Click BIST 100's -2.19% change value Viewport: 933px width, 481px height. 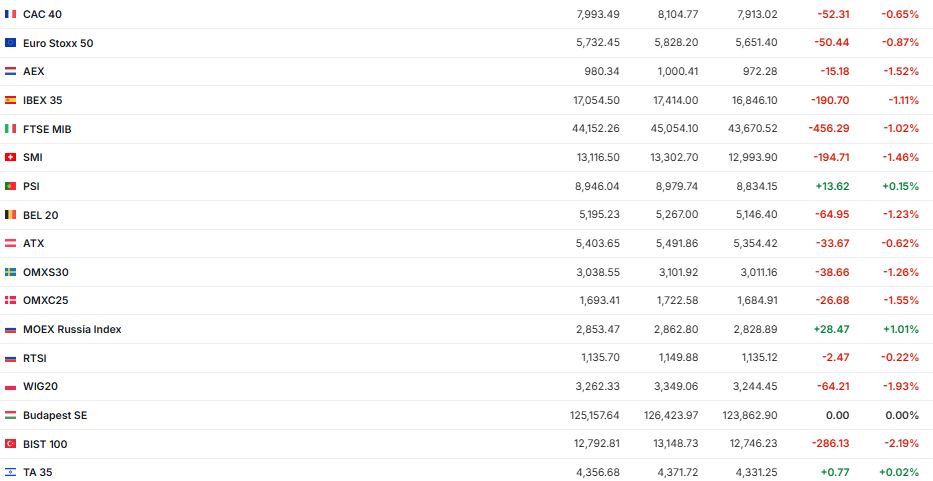pos(899,444)
